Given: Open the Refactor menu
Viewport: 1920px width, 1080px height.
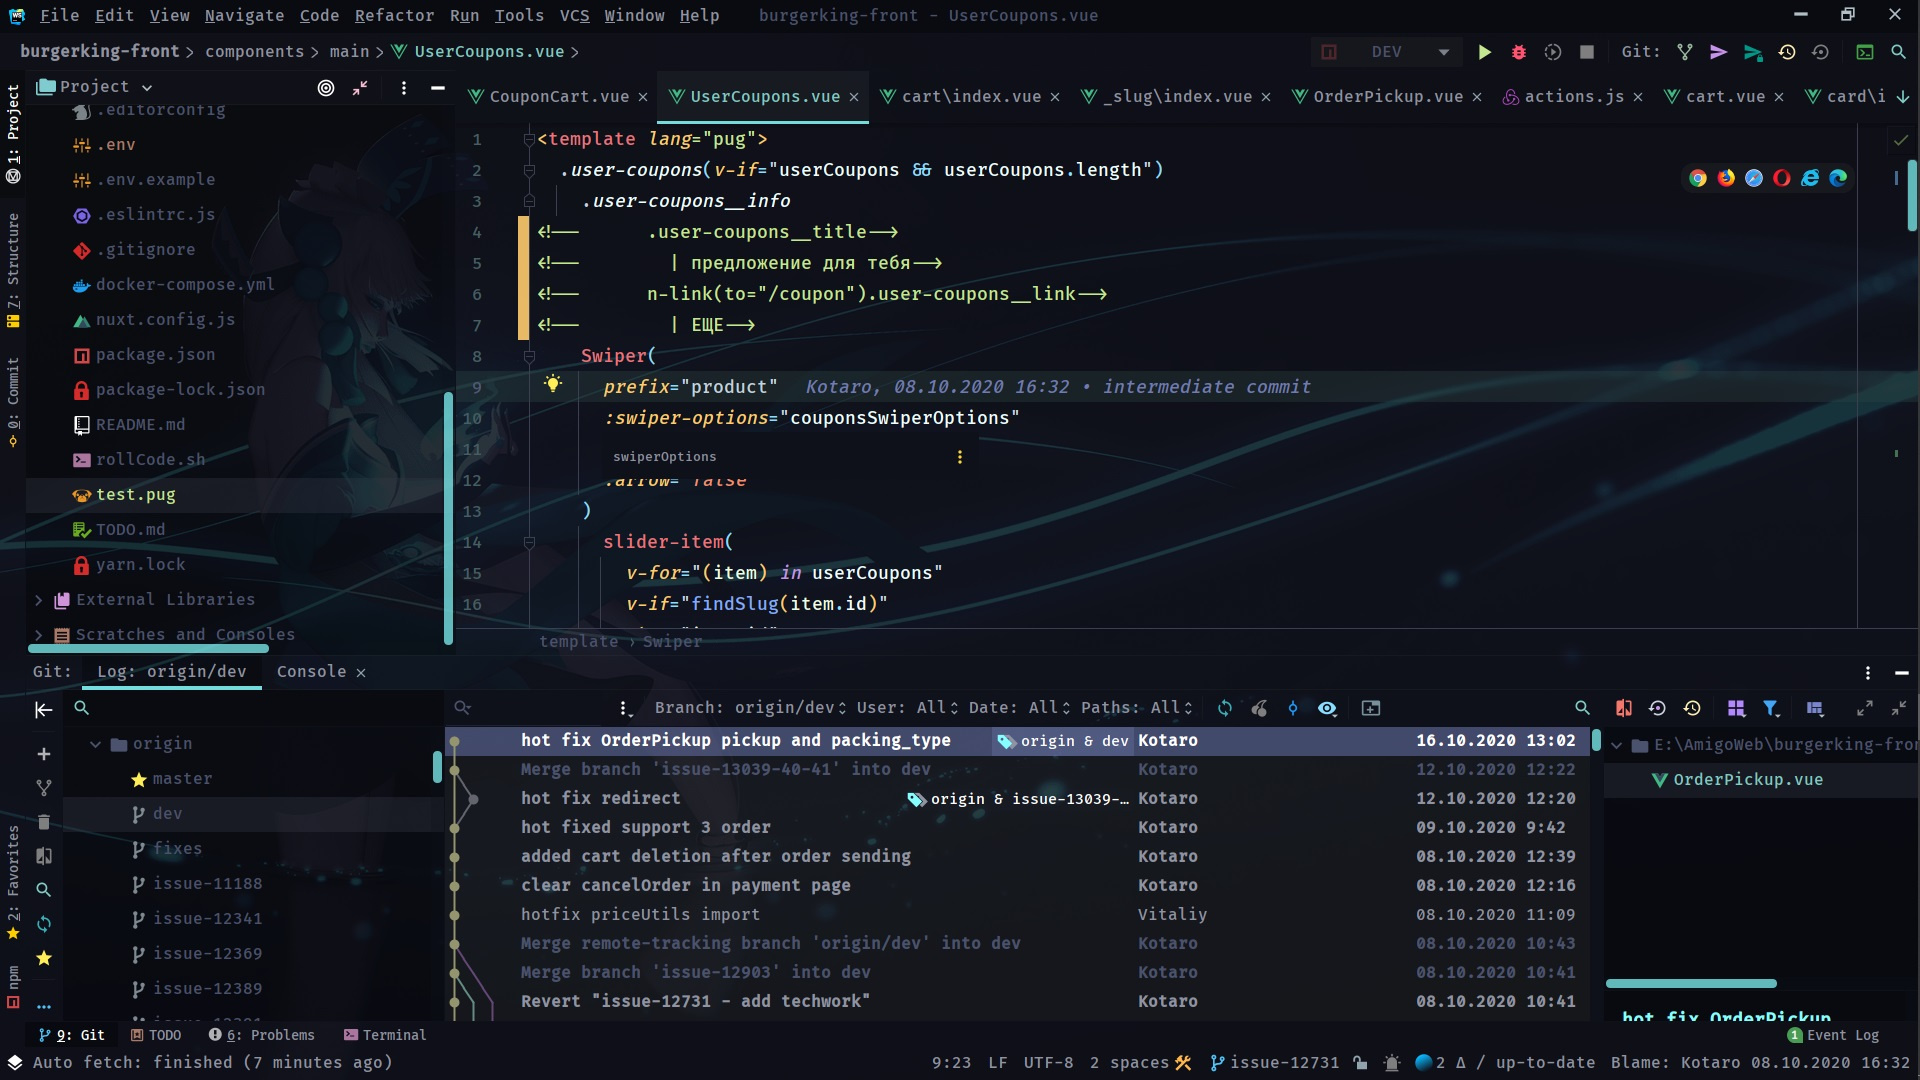Looking at the screenshot, I should coord(394,15).
